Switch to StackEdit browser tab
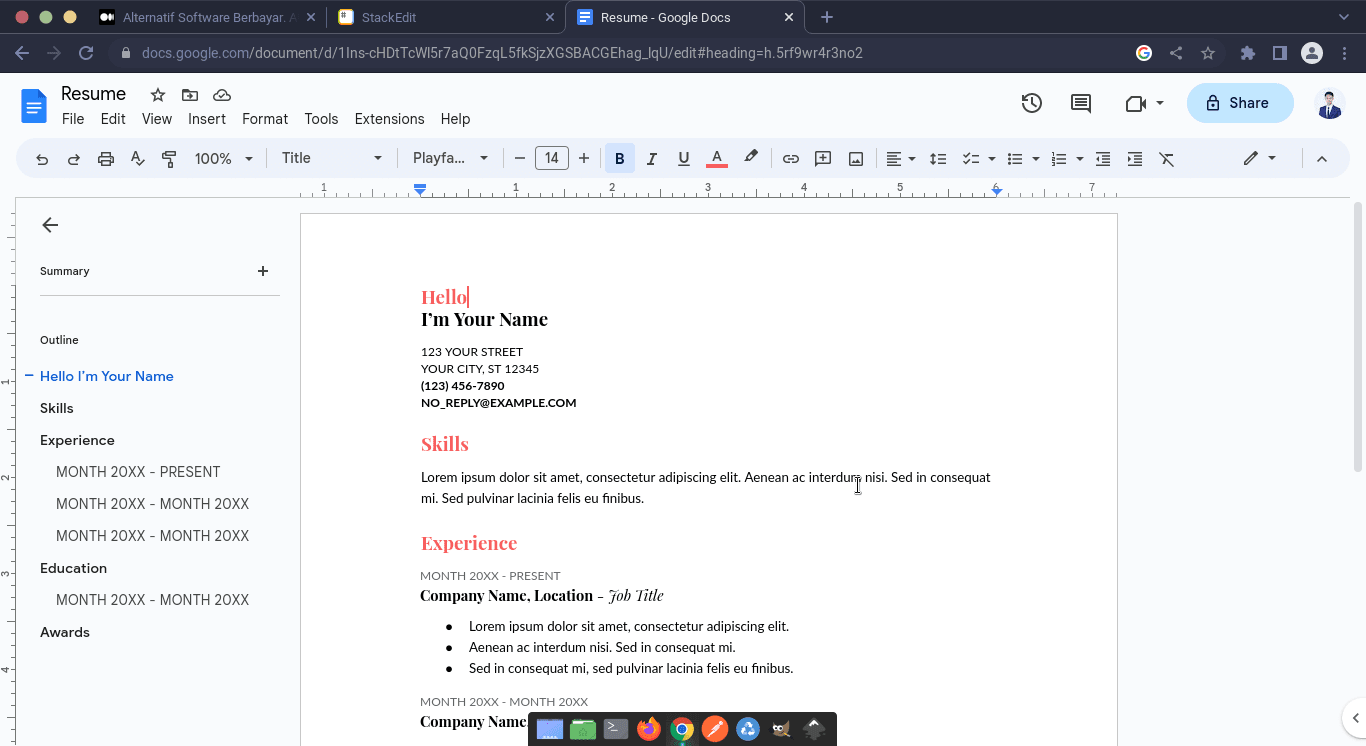The width and height of the screenshot is (1366, 746). [446, 17]
